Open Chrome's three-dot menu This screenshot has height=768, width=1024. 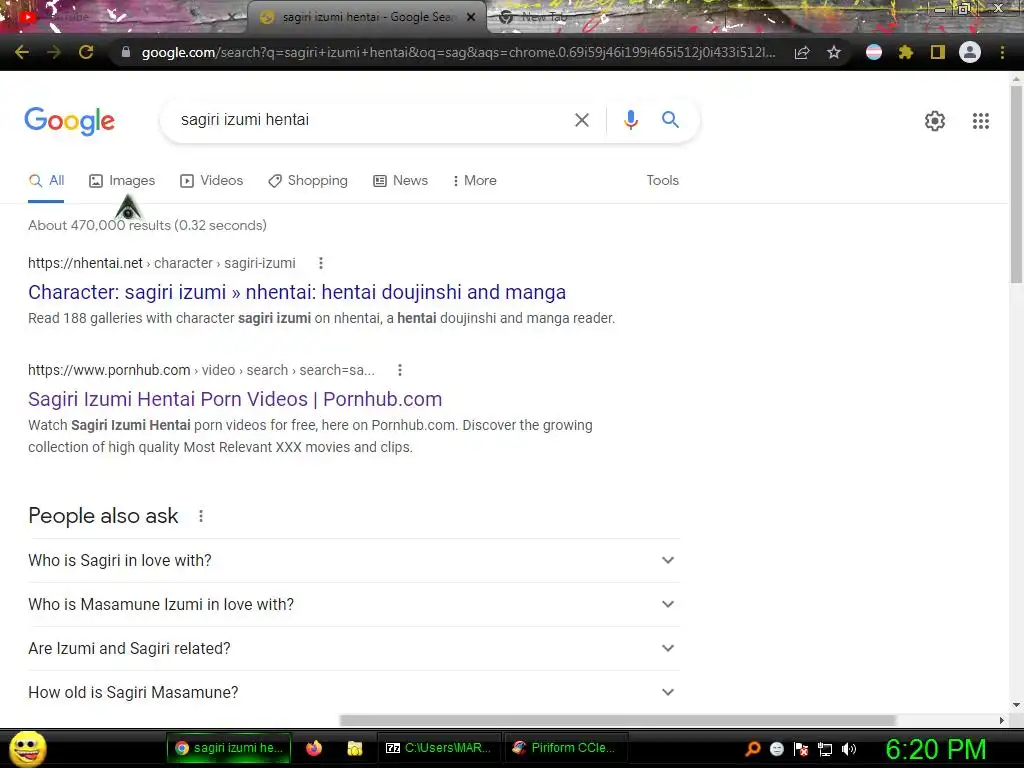1002,52
